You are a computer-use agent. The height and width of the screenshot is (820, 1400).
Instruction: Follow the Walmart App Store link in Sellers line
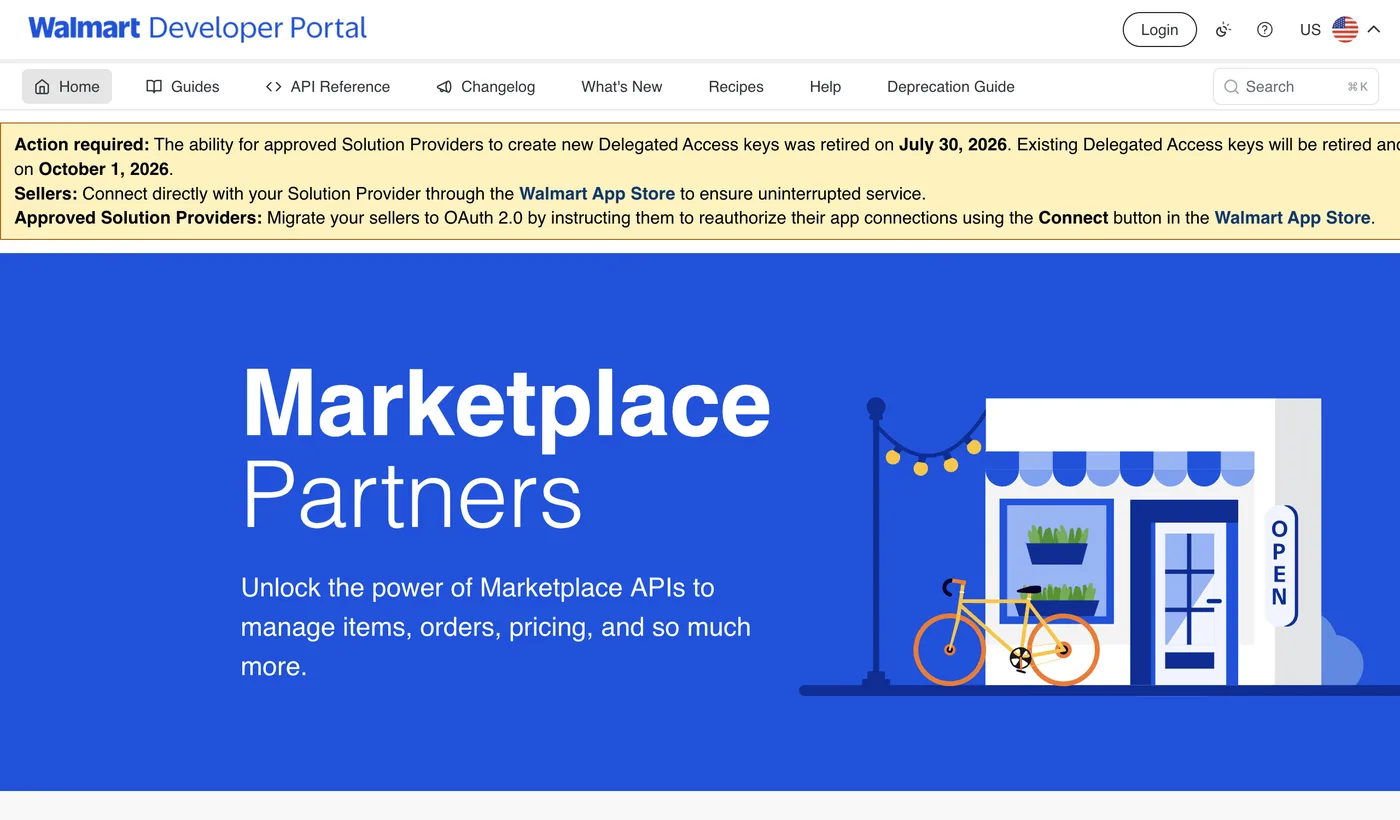pos(597,193)
